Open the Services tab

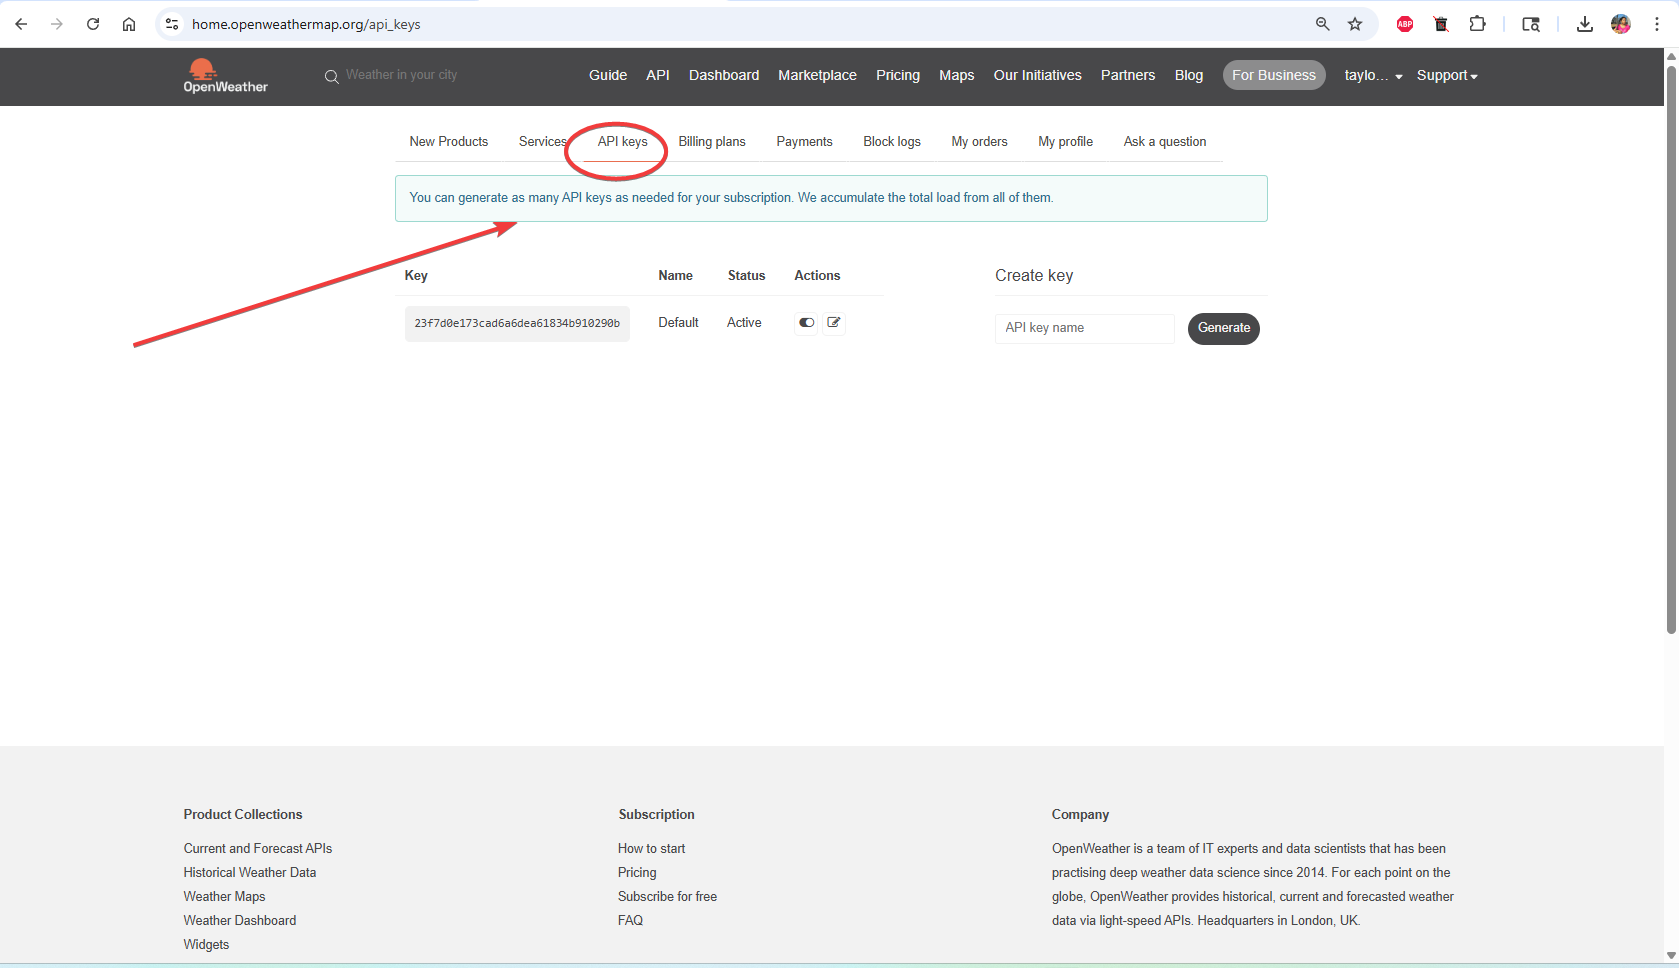[x=543, y=141]
